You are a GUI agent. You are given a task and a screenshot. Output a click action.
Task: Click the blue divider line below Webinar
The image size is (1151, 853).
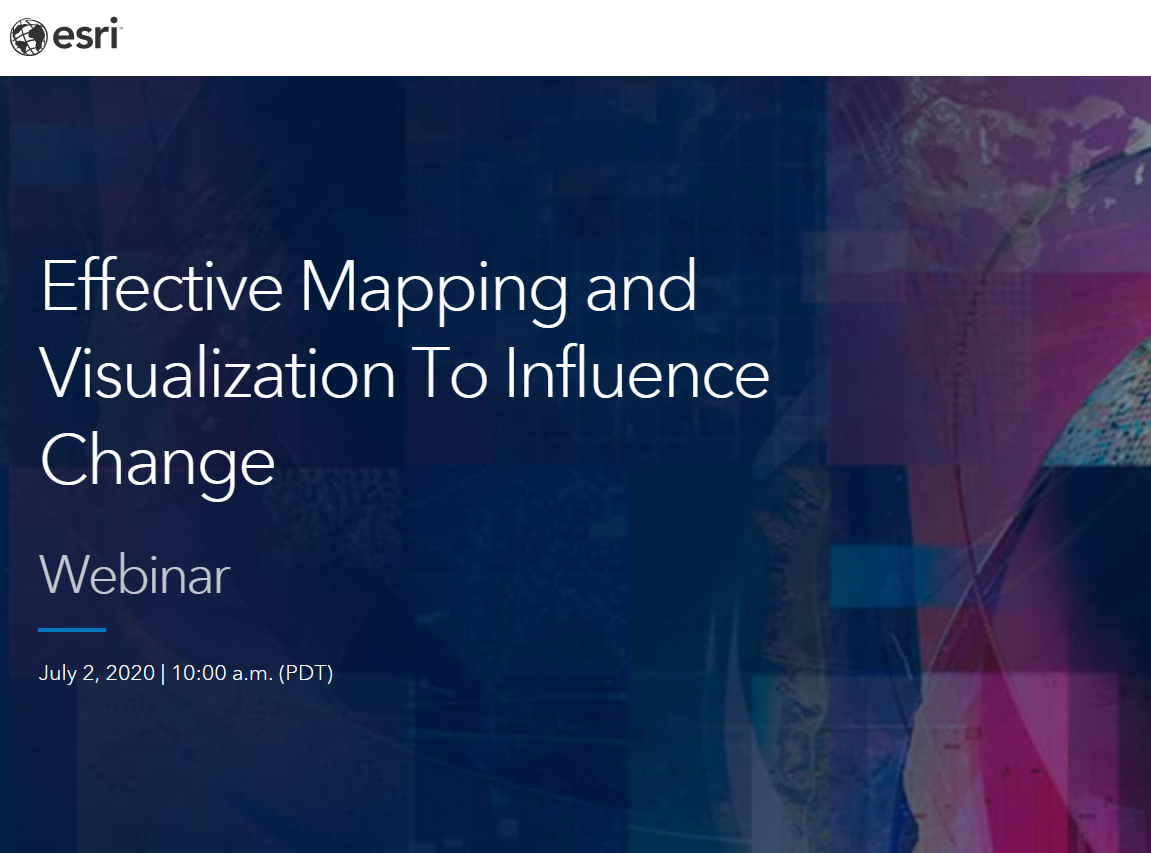72,630
